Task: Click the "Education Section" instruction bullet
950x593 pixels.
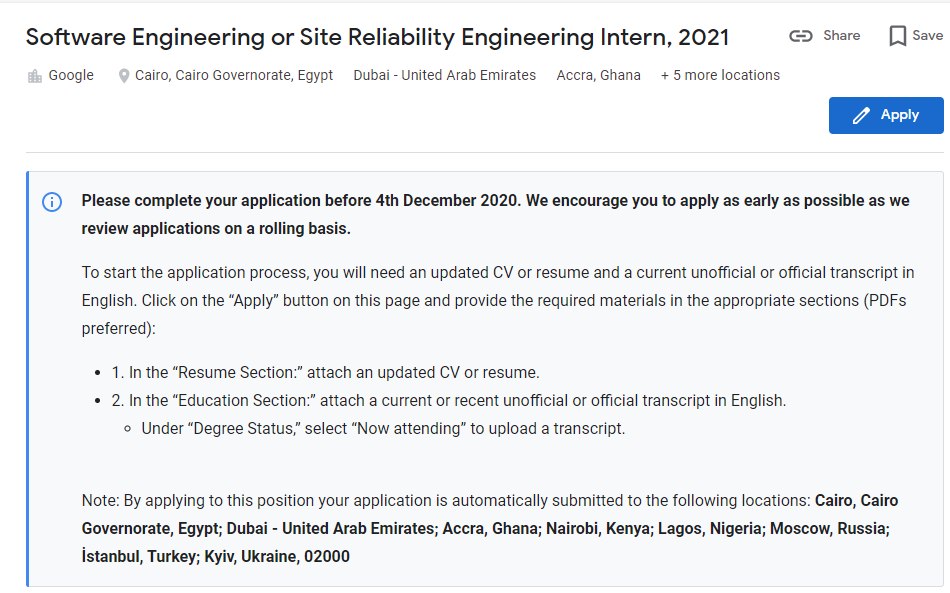Action: [x=448, y=400]
